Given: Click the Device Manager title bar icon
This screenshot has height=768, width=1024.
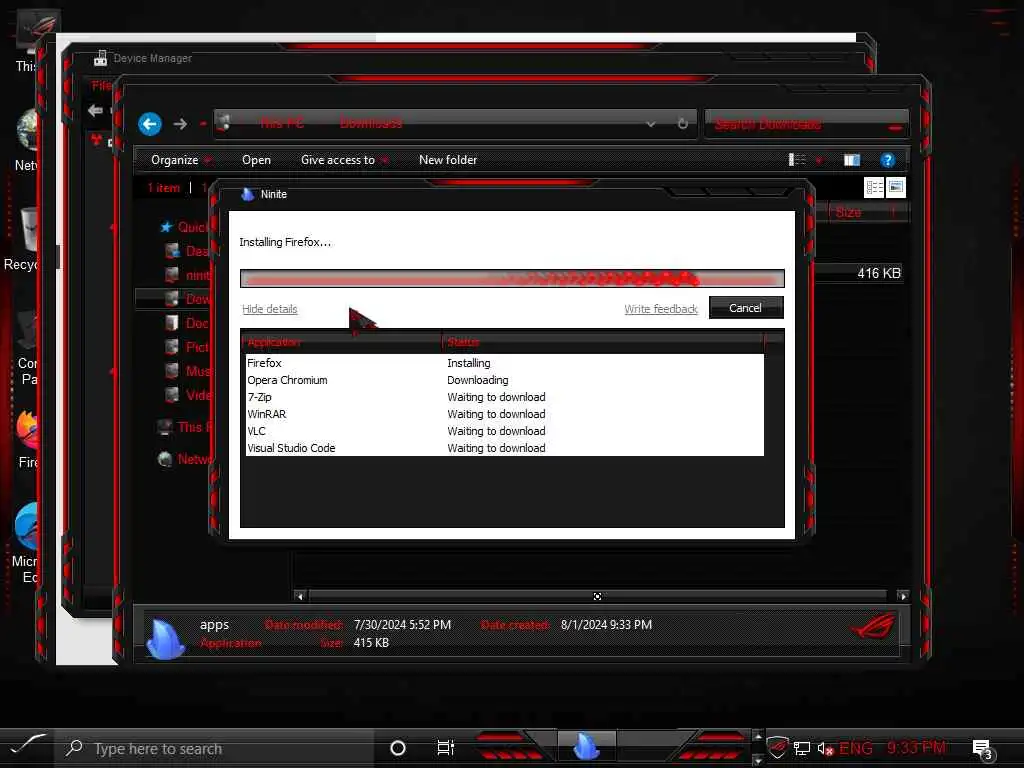Looking at the screenshot, I should pos(100,58).
